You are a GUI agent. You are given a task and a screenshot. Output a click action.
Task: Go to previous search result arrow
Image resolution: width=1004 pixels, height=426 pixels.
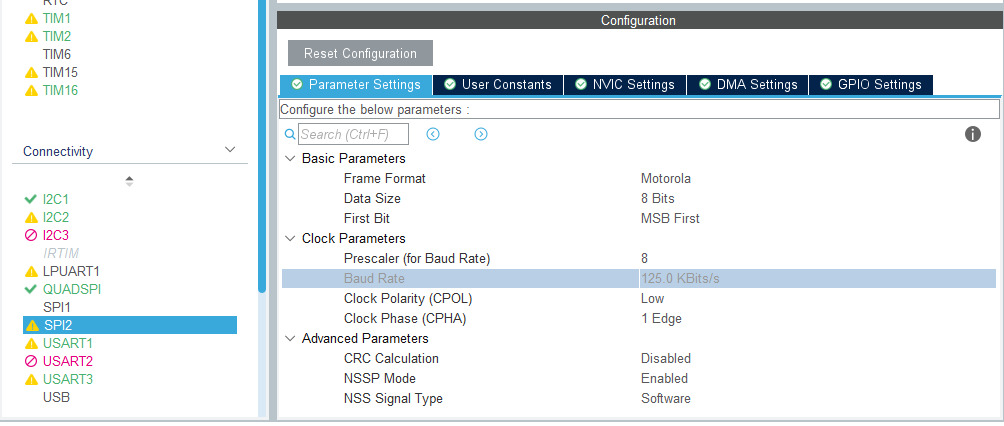click(x=433, y=134)
